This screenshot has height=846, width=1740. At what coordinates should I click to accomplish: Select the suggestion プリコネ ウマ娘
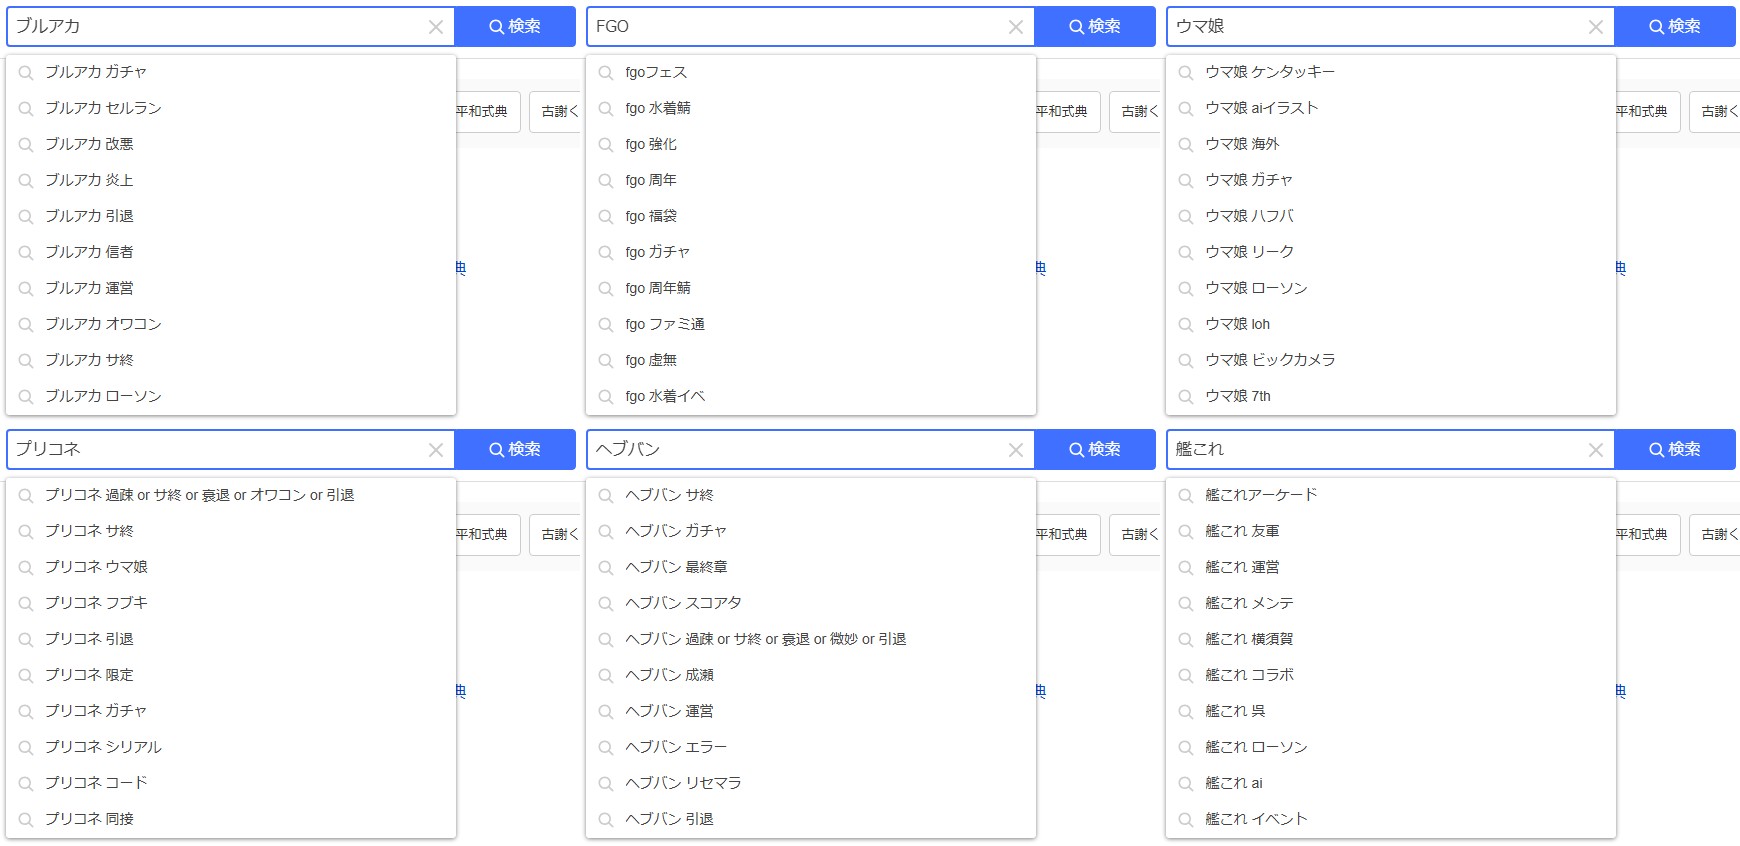point(231,567)
